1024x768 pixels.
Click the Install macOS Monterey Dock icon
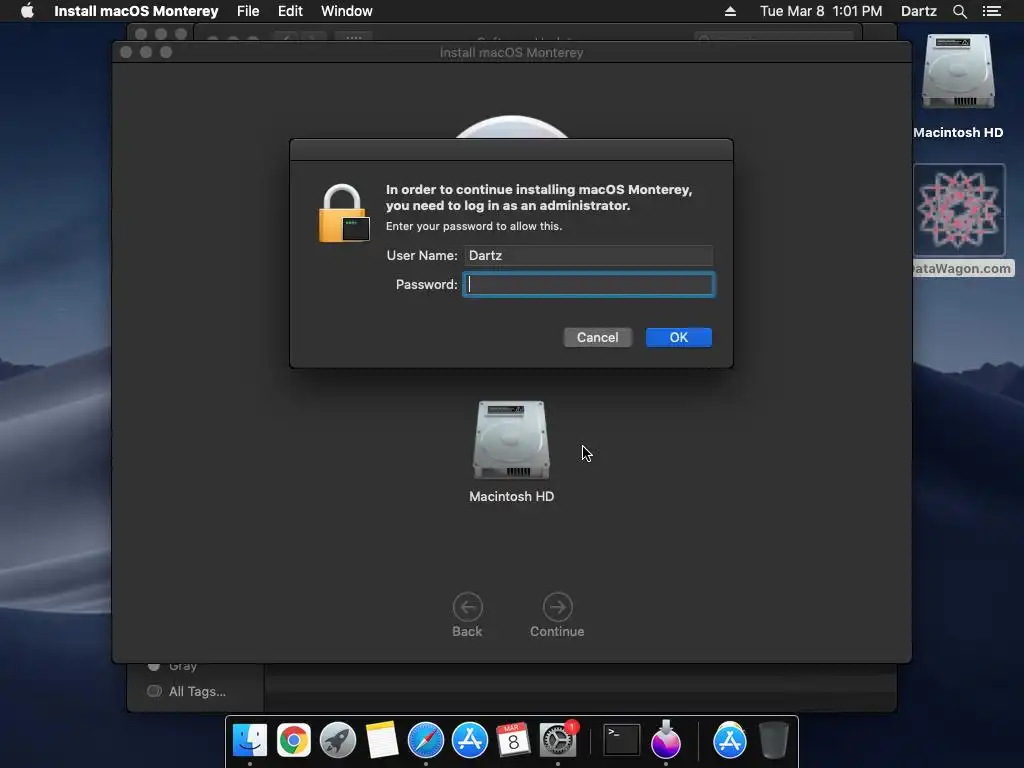[x=665, y=739]
